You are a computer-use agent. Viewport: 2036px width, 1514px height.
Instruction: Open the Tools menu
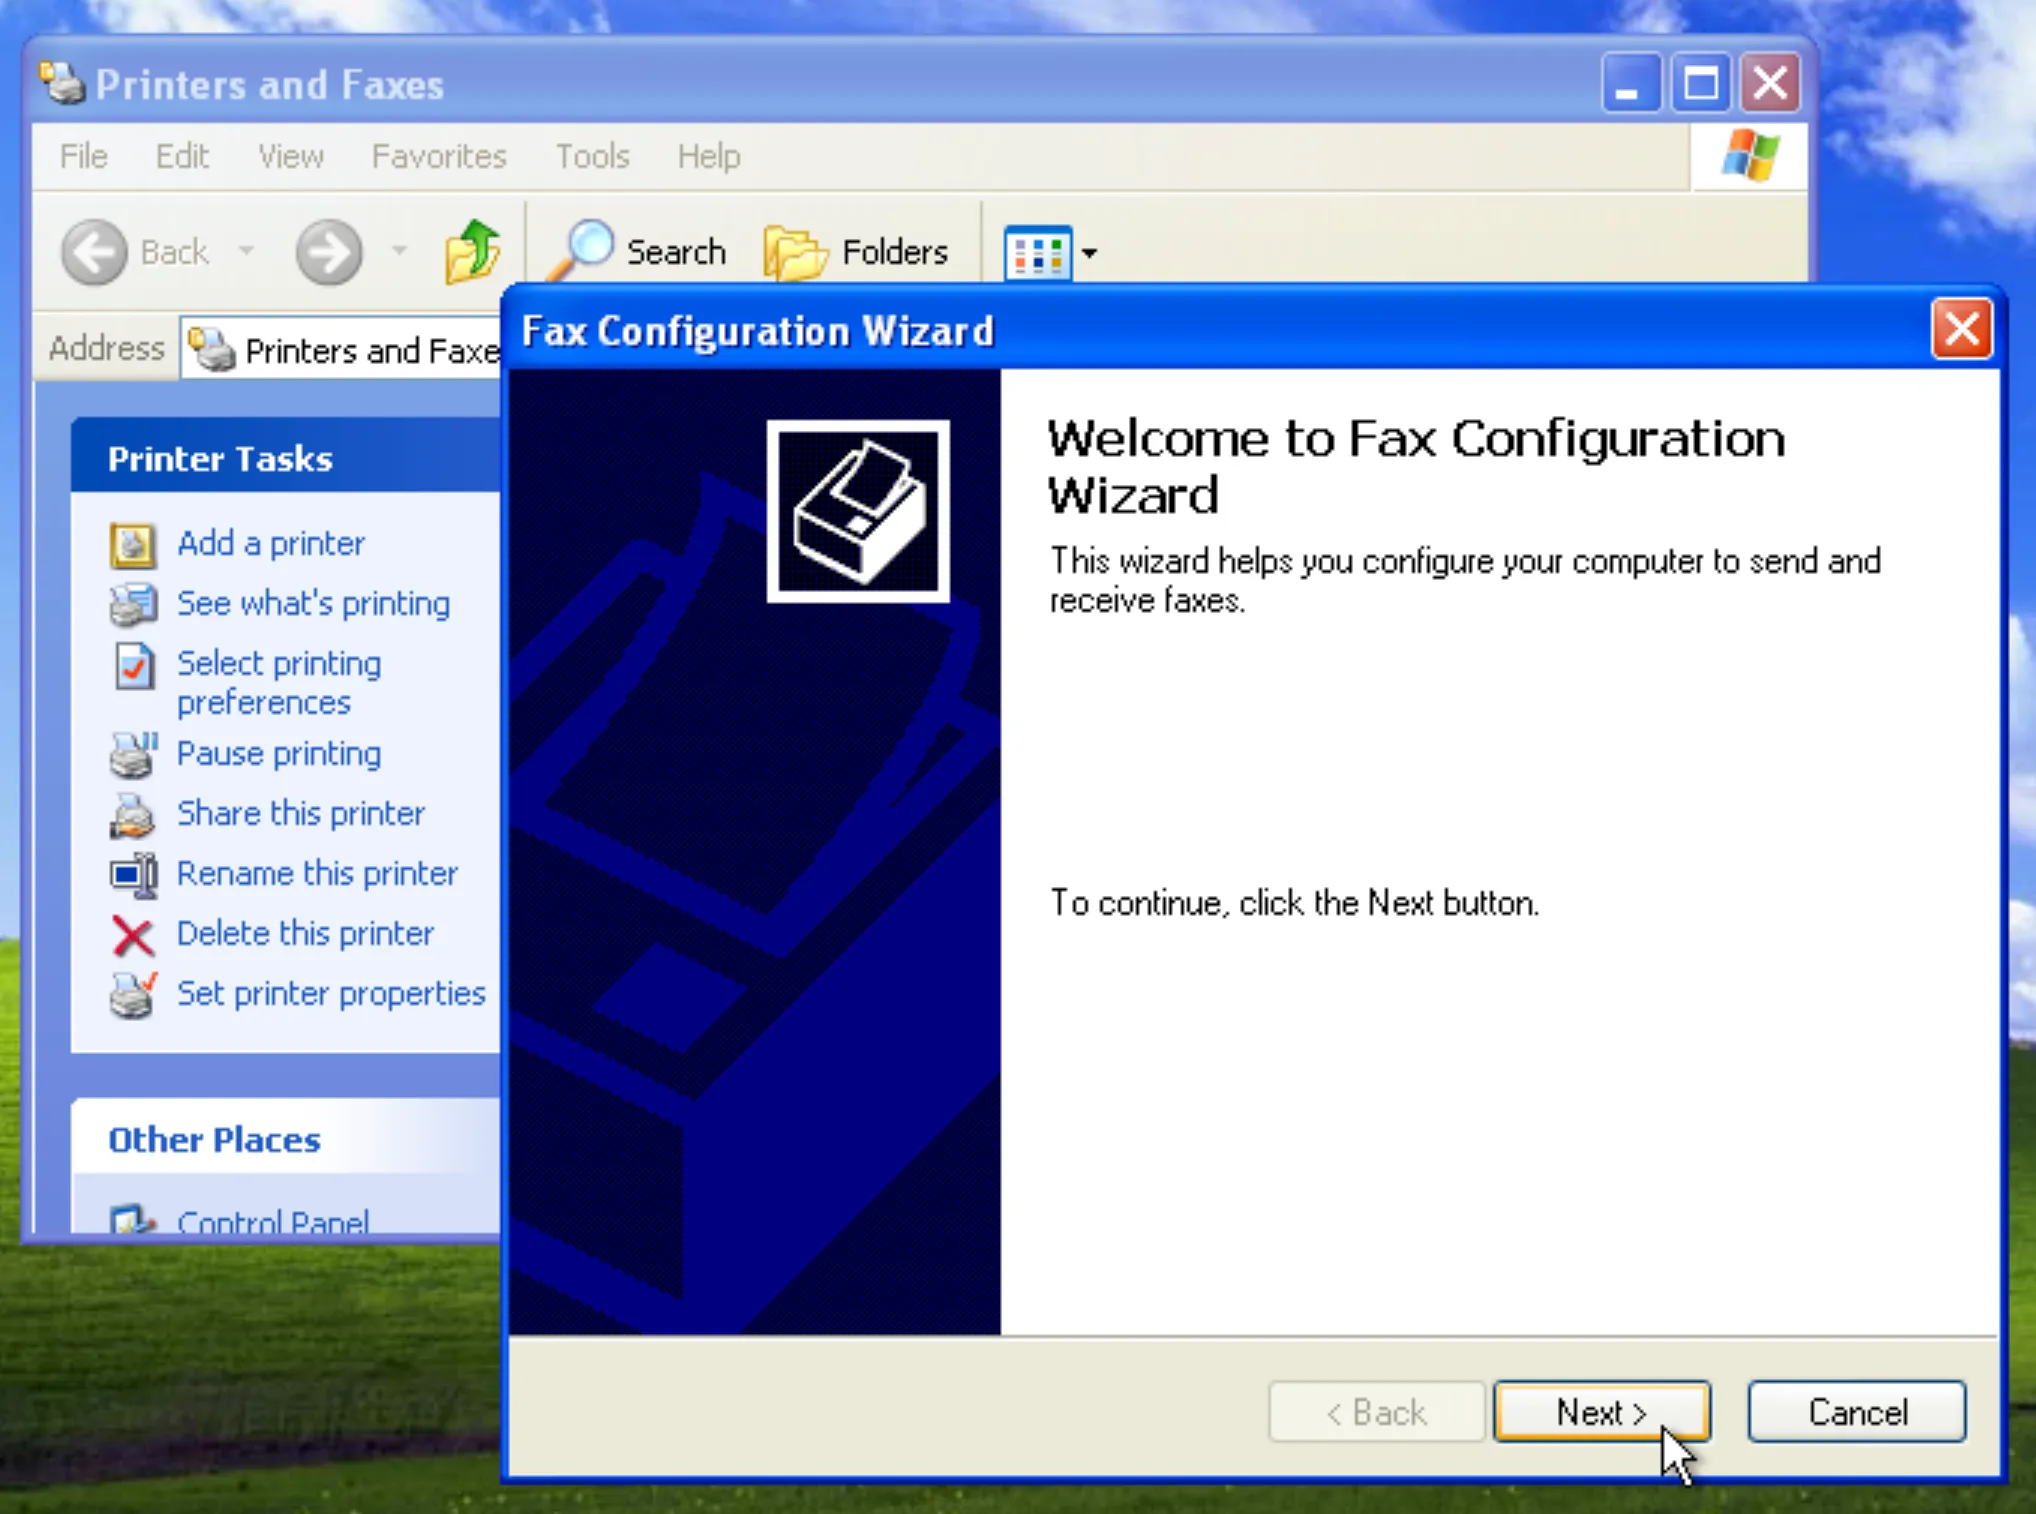click(592, 157)
